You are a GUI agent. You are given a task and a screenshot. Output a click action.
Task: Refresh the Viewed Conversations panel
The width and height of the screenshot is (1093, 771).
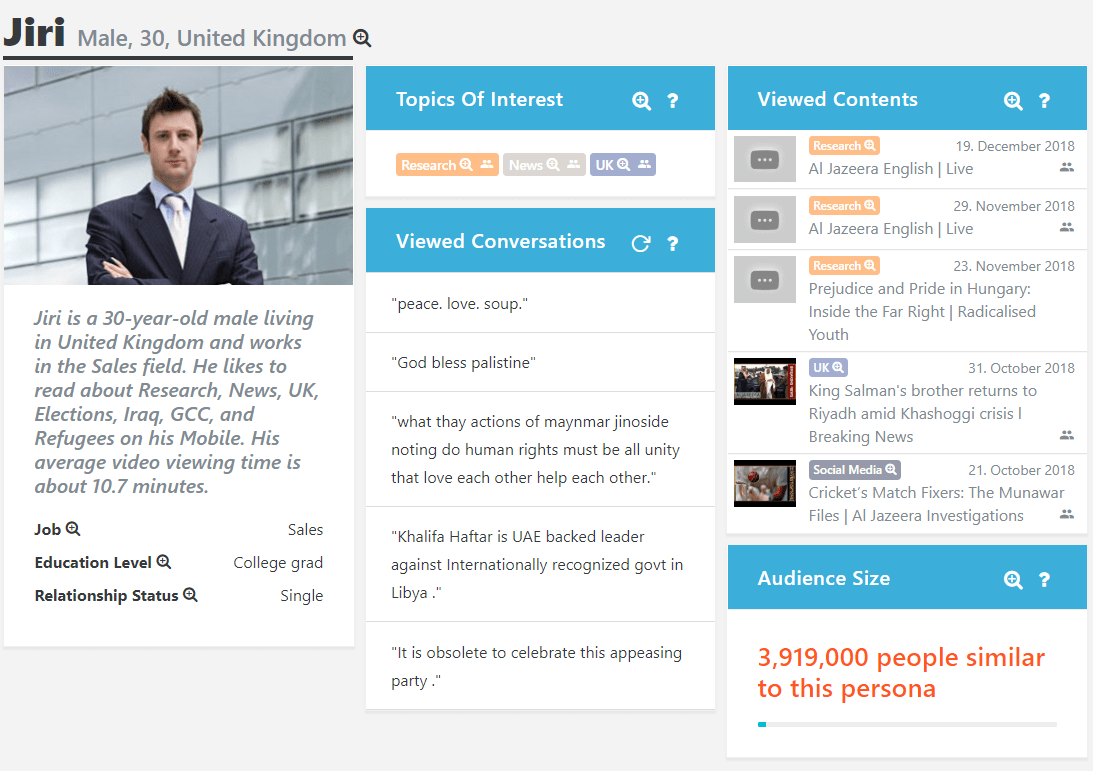pos(641,243)
